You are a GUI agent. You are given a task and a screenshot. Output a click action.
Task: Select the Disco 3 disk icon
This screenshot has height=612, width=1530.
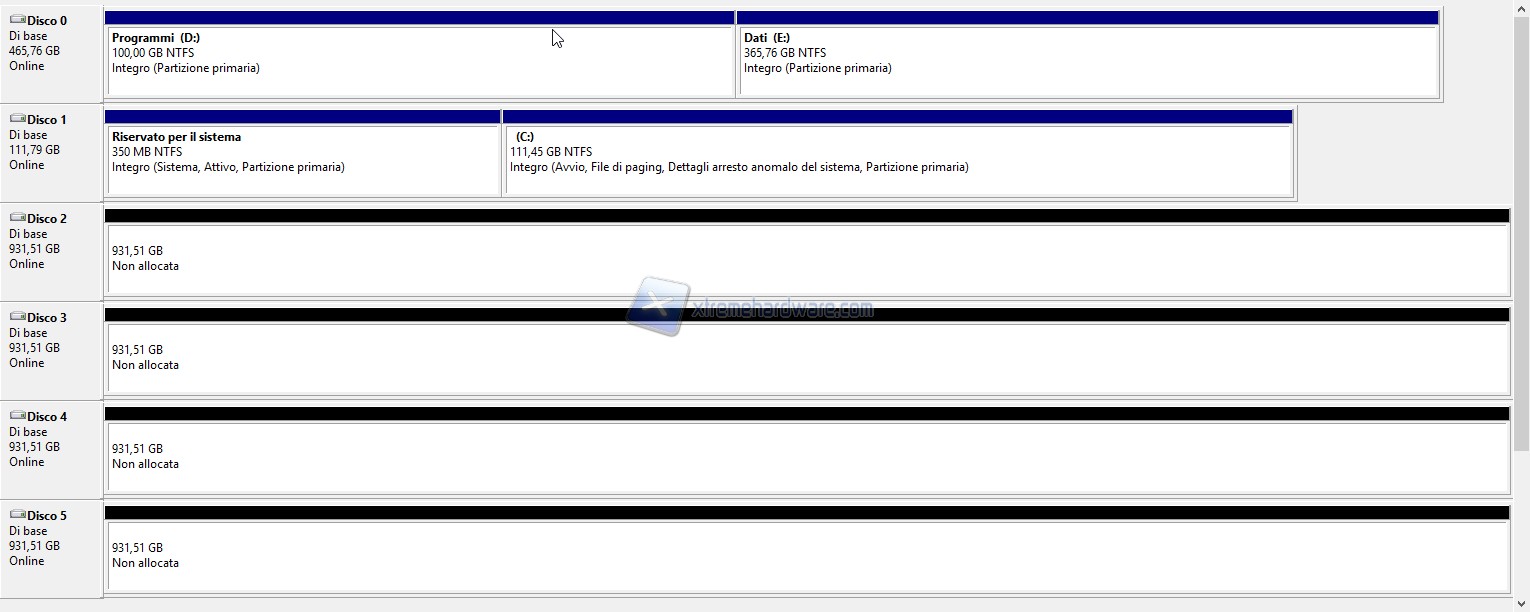pos(17,317)
